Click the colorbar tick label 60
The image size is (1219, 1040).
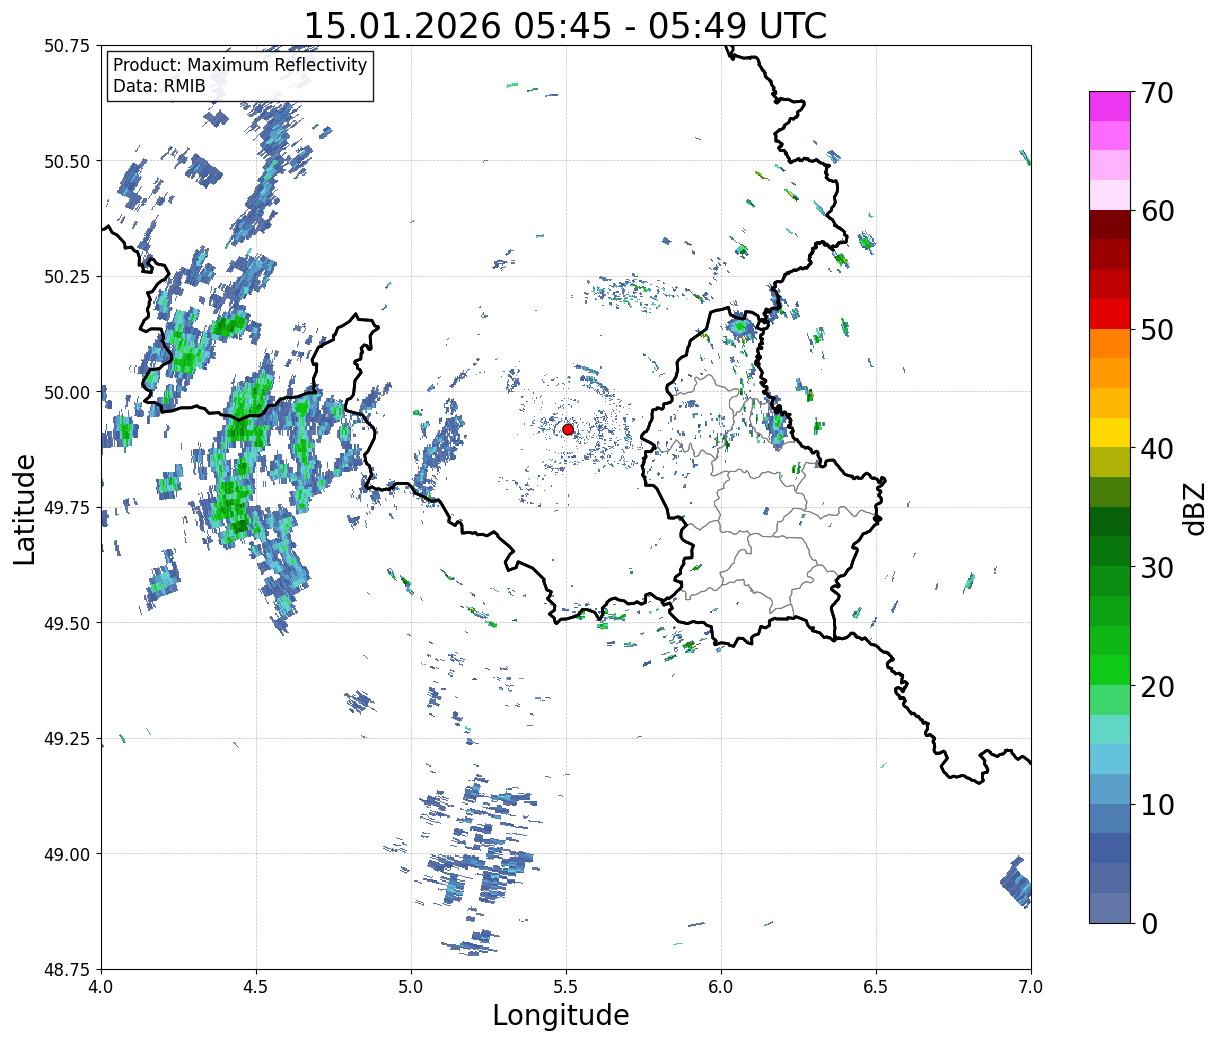1157,211
